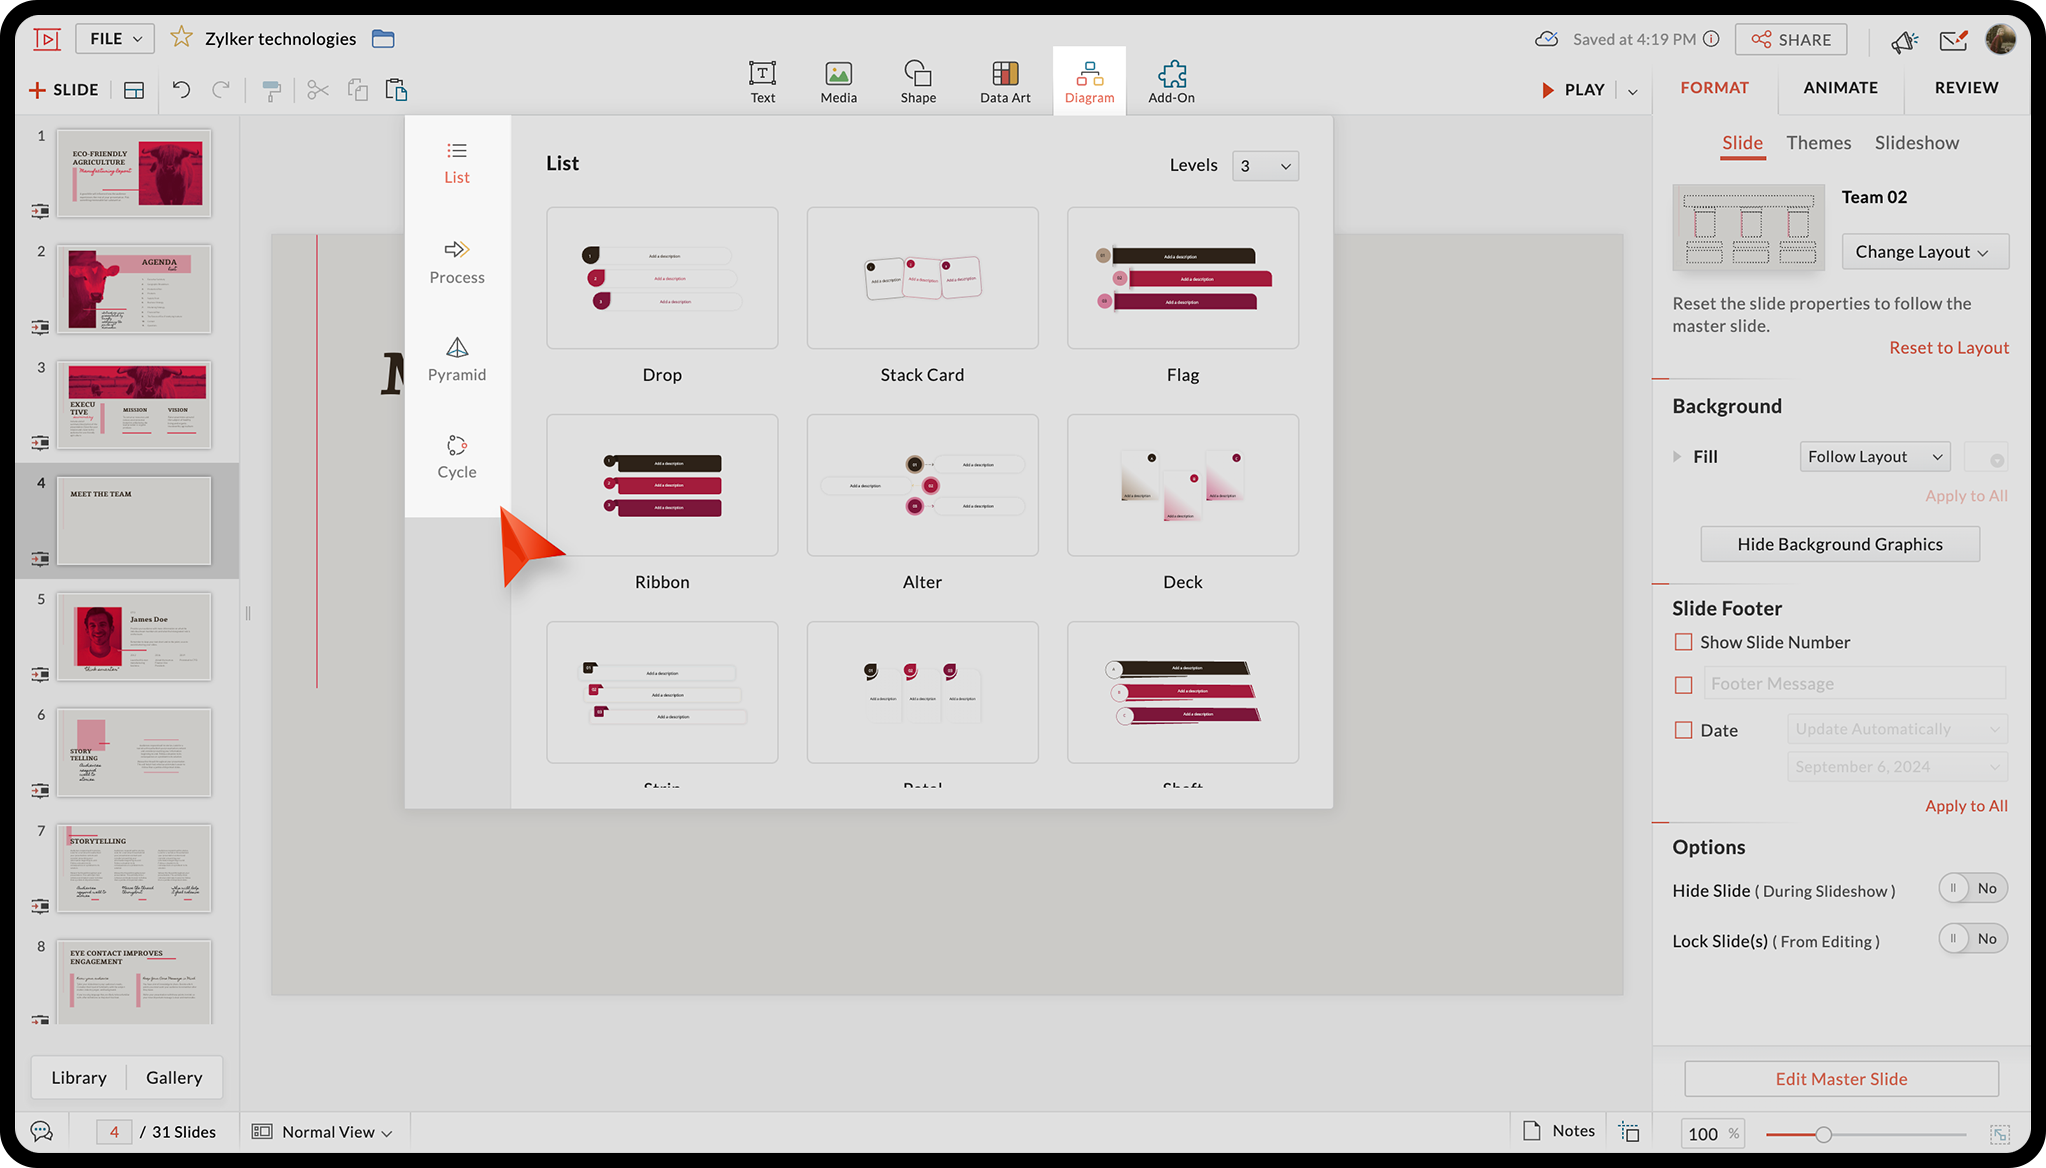The image size is (2046, 1168).
Task: Switch to the ANIMATE tab
Action: click(1840, 88)
